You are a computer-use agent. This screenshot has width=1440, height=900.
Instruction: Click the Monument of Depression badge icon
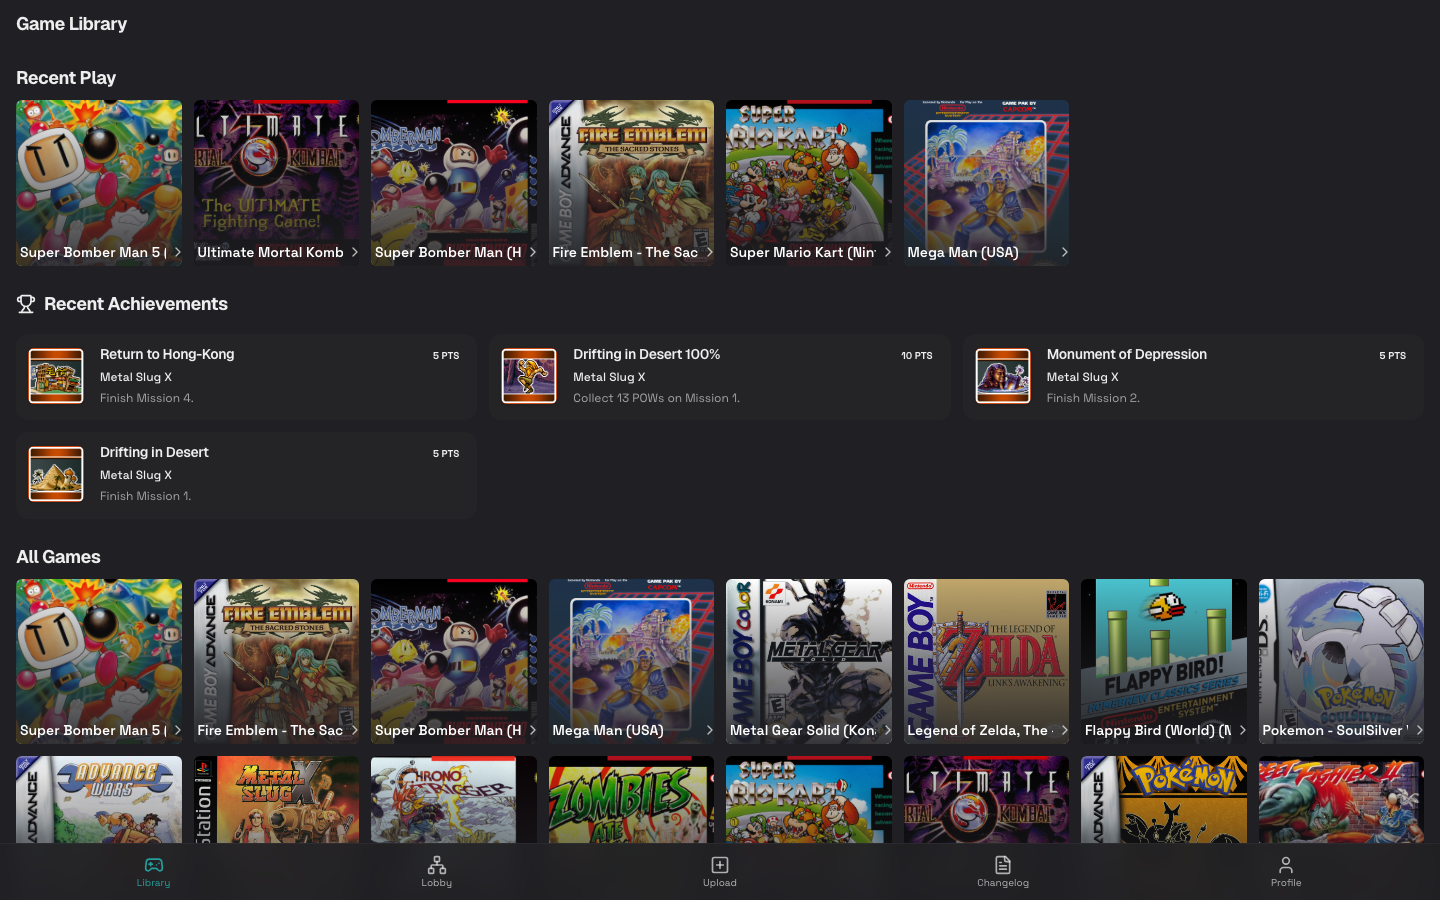[x=1002, y=376]
